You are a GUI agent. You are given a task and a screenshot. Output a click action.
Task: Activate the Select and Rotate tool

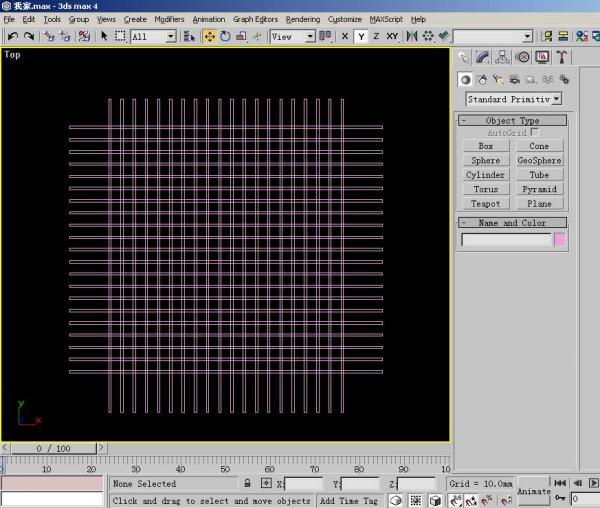[x=225, y=36]
